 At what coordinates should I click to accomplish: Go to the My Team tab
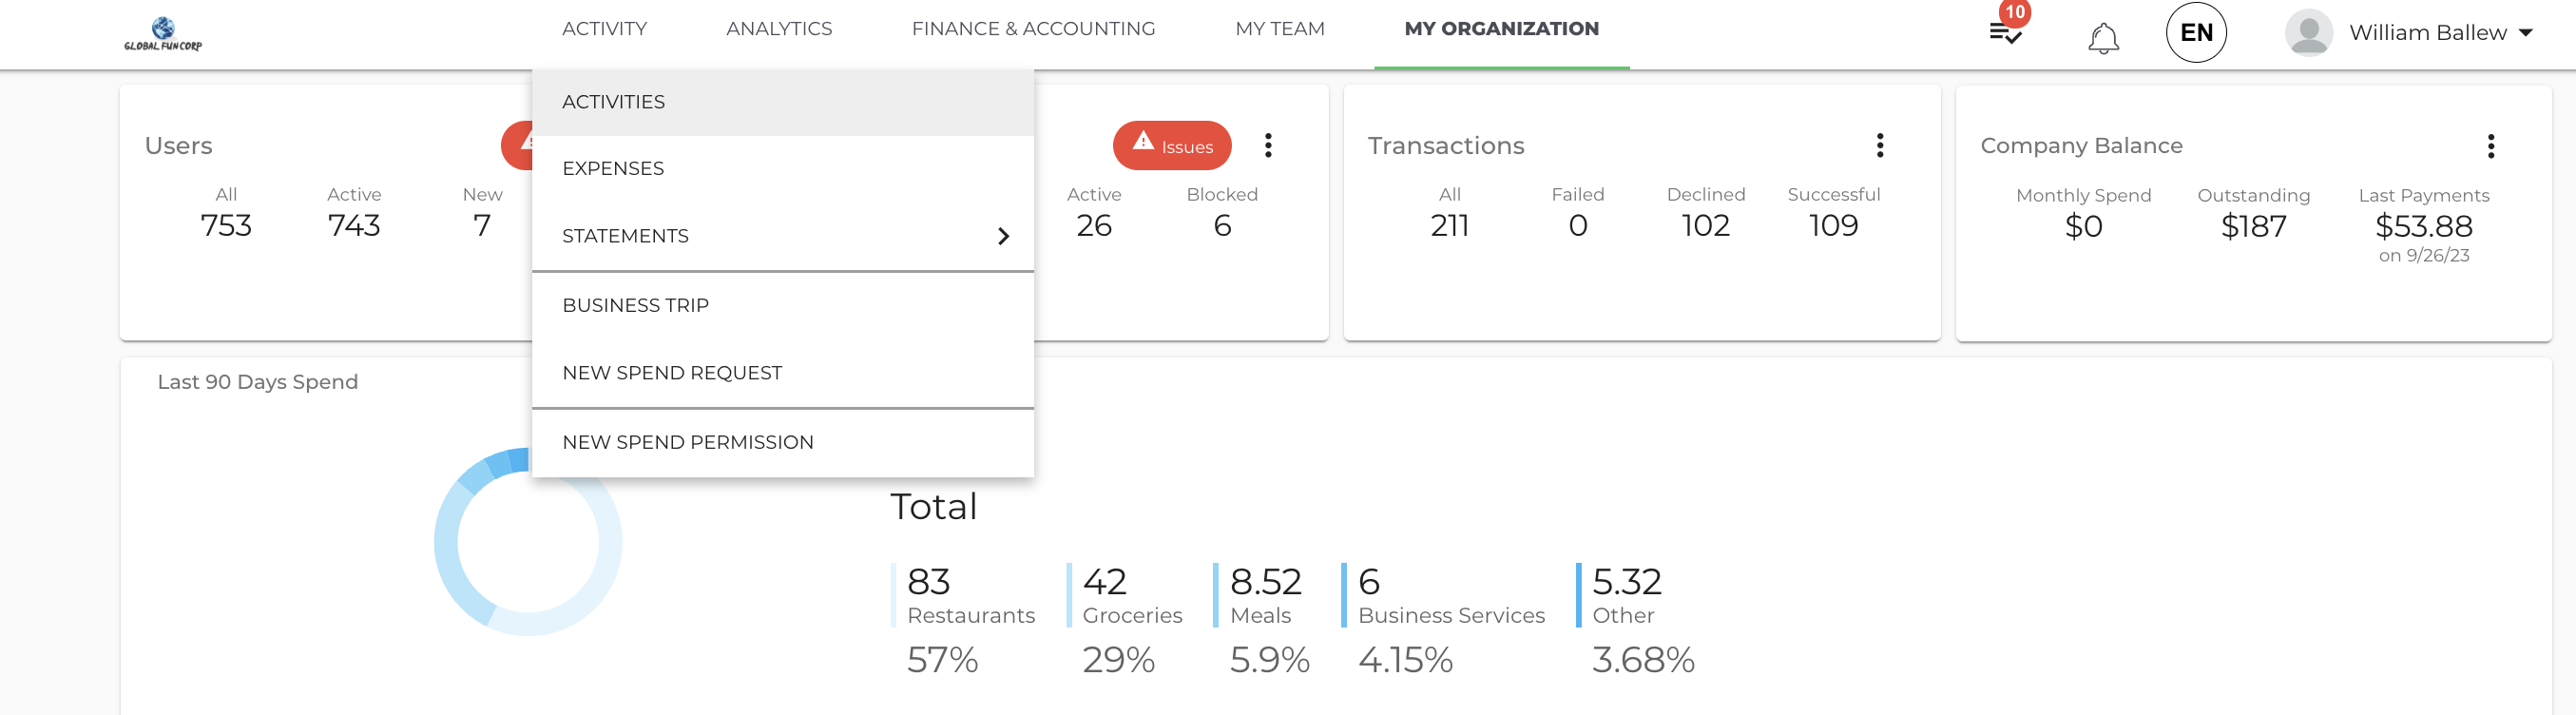(x=1279, y=29)
